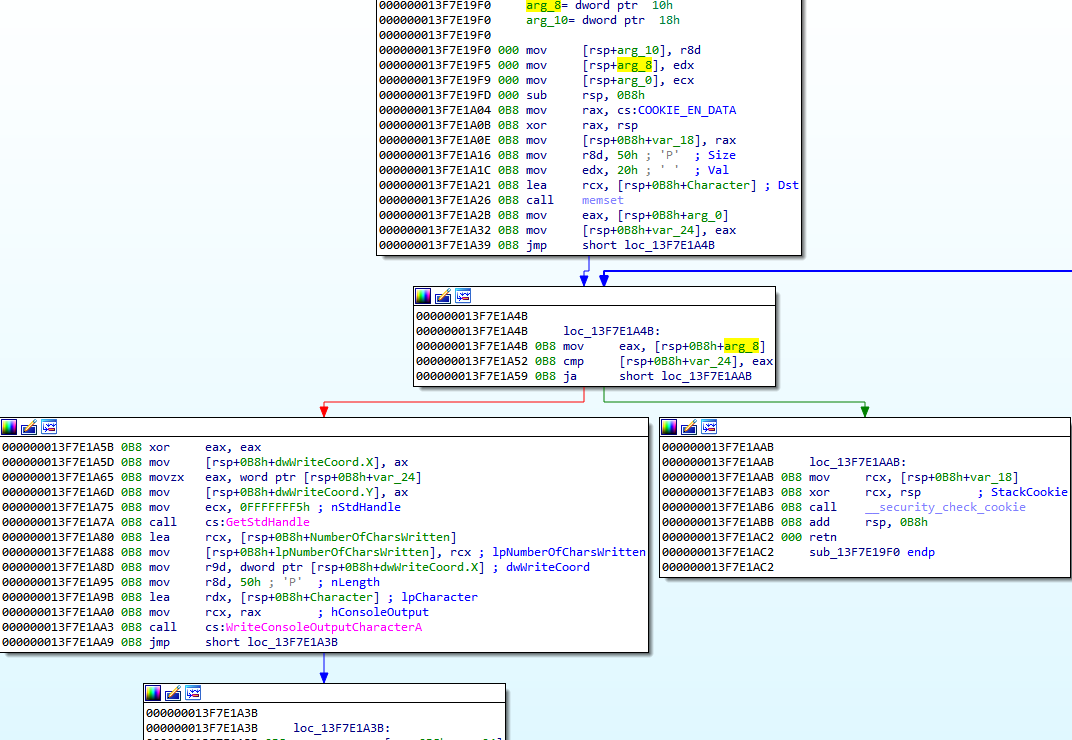Click highlighted arg_8 in 'mov eax' line

point(742,346)
